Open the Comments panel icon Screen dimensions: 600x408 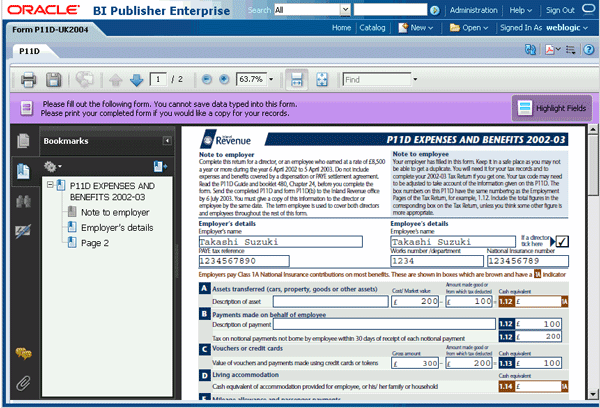(24, 353)
